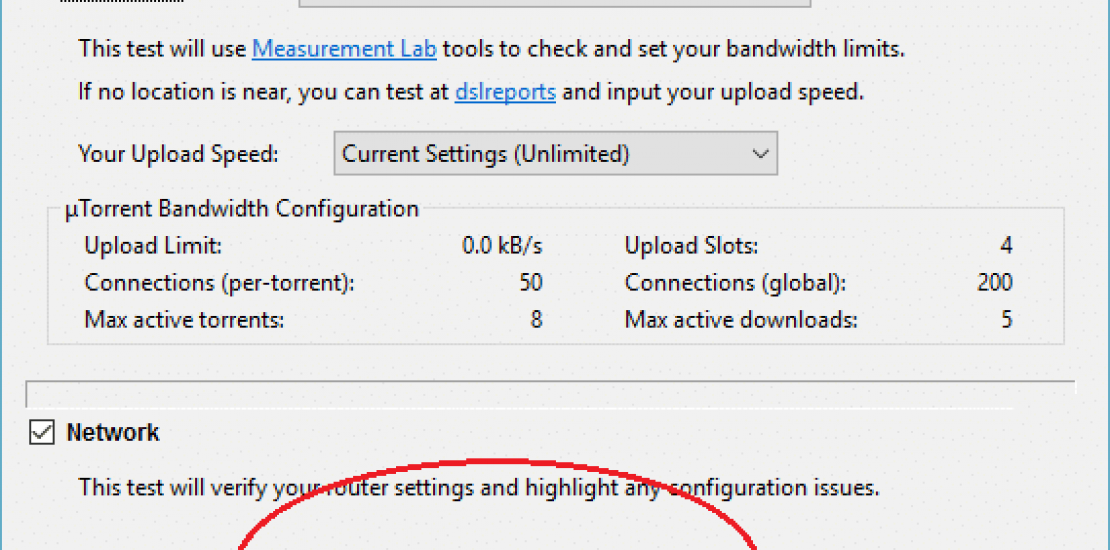Click the empty progress bar above Network

550,393
